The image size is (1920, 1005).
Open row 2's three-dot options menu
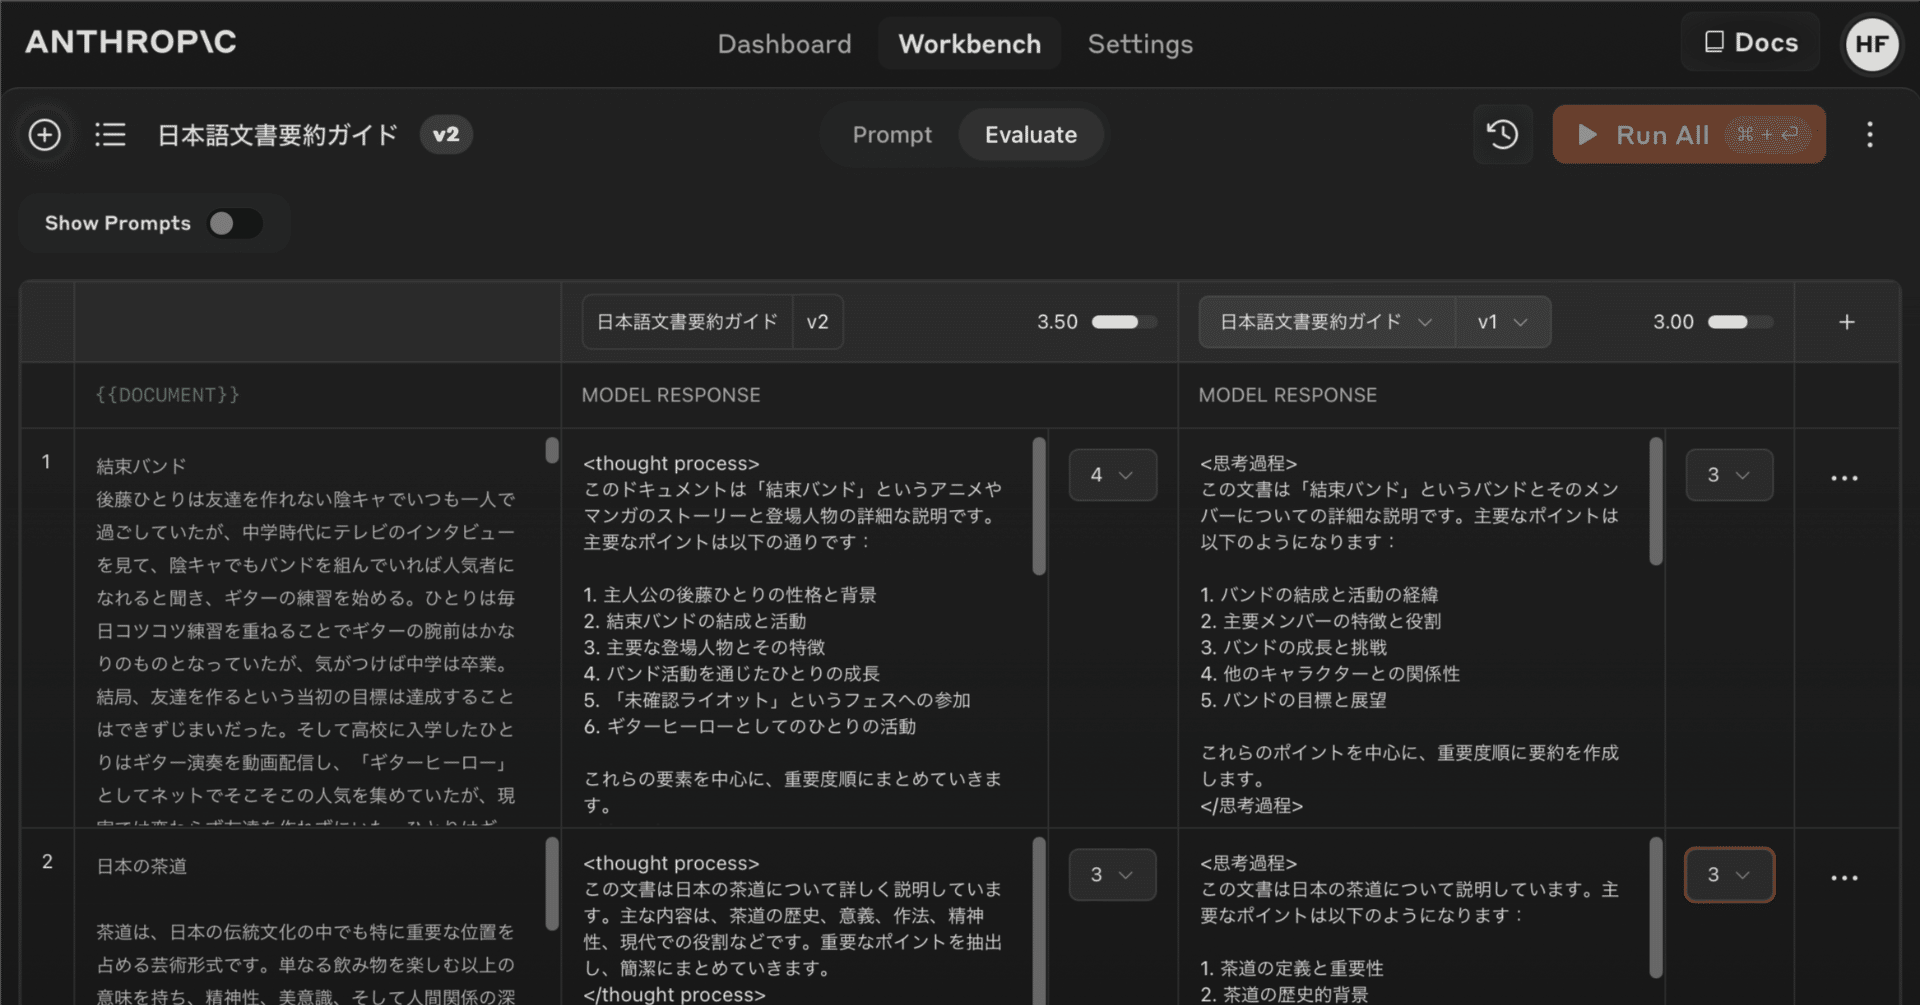click(x=1843, y=877)
